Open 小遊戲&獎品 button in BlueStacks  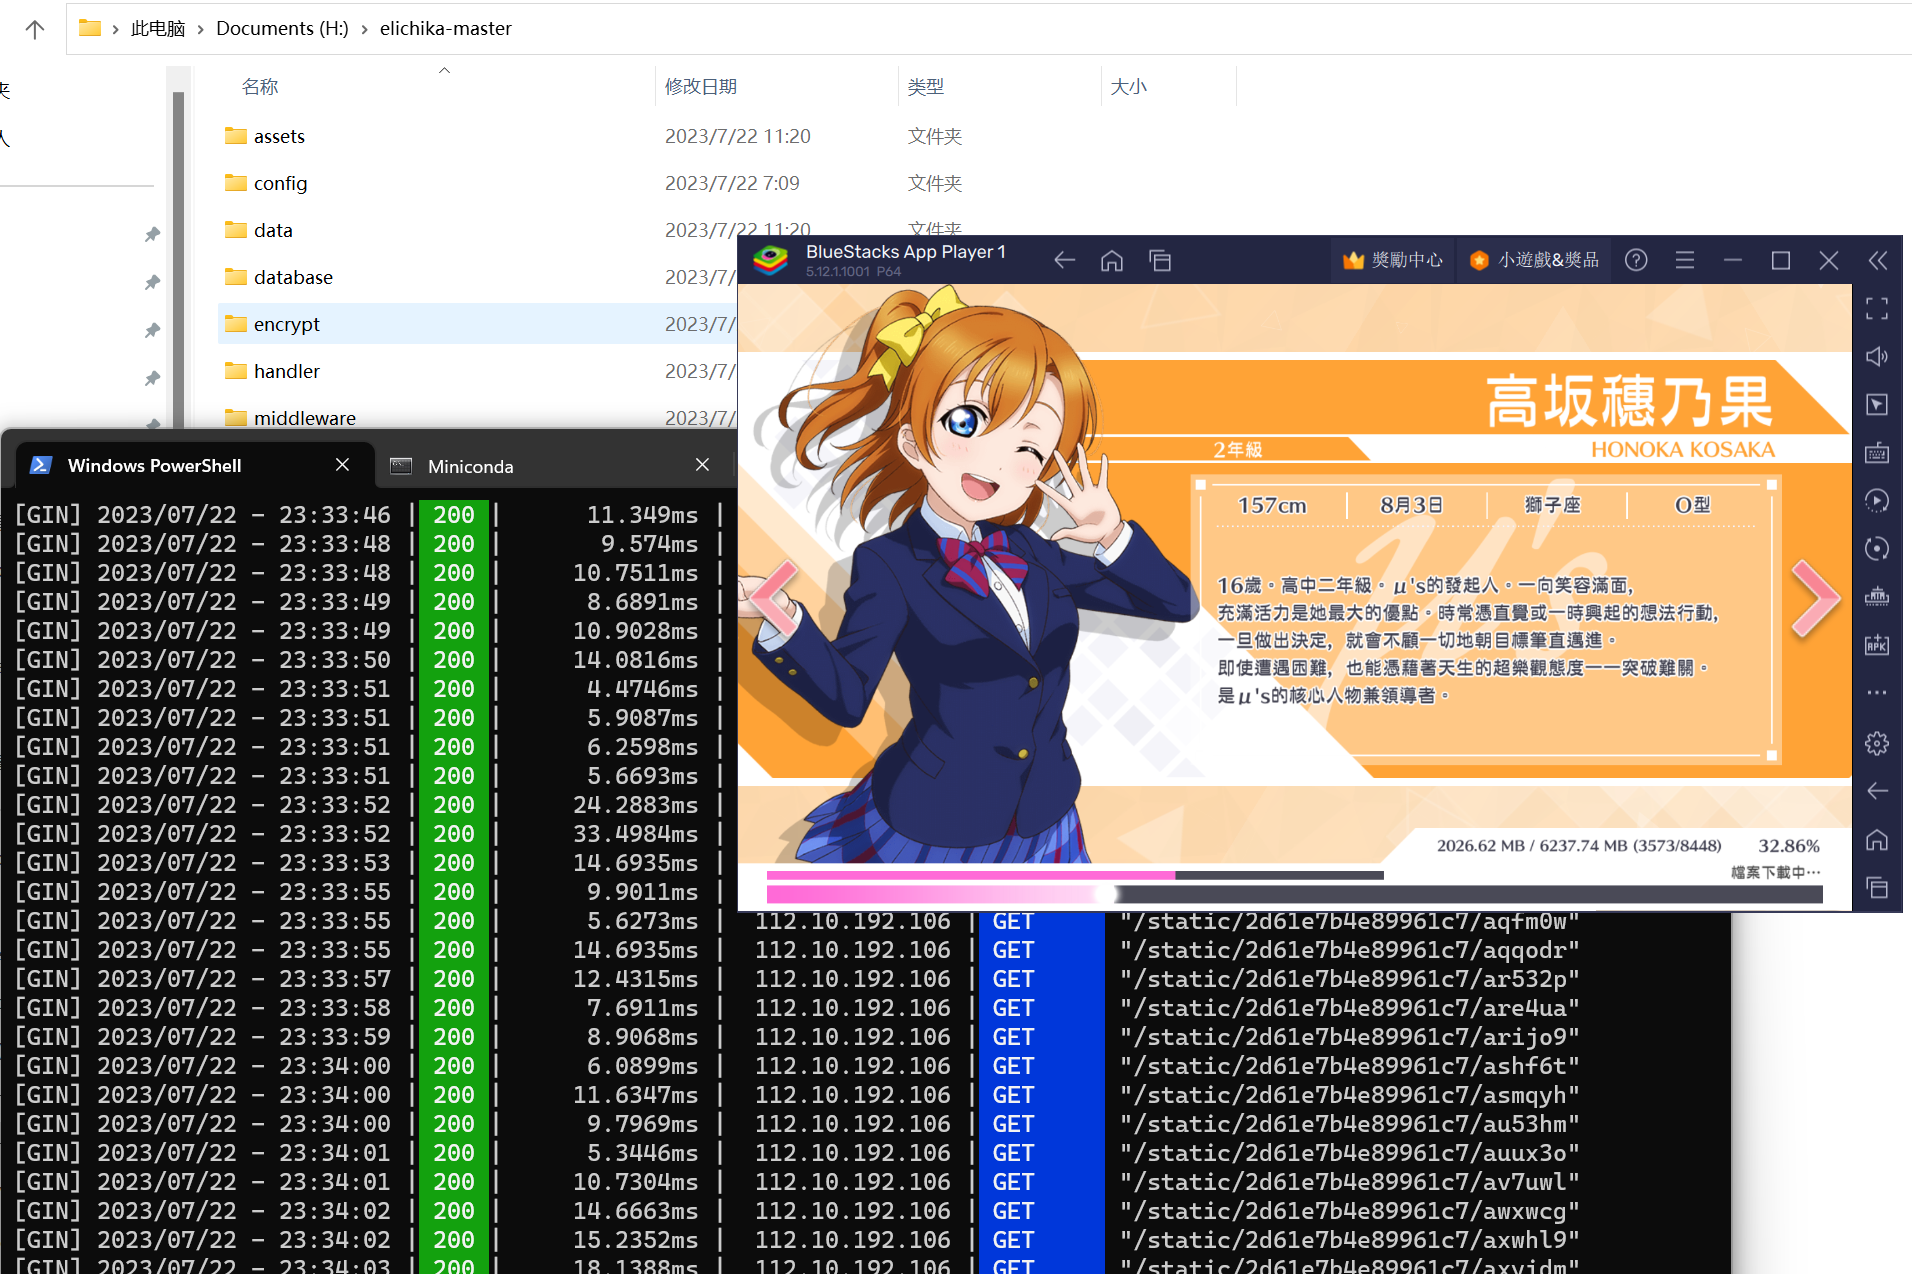pyautogui.click(x=1534, y=260)
